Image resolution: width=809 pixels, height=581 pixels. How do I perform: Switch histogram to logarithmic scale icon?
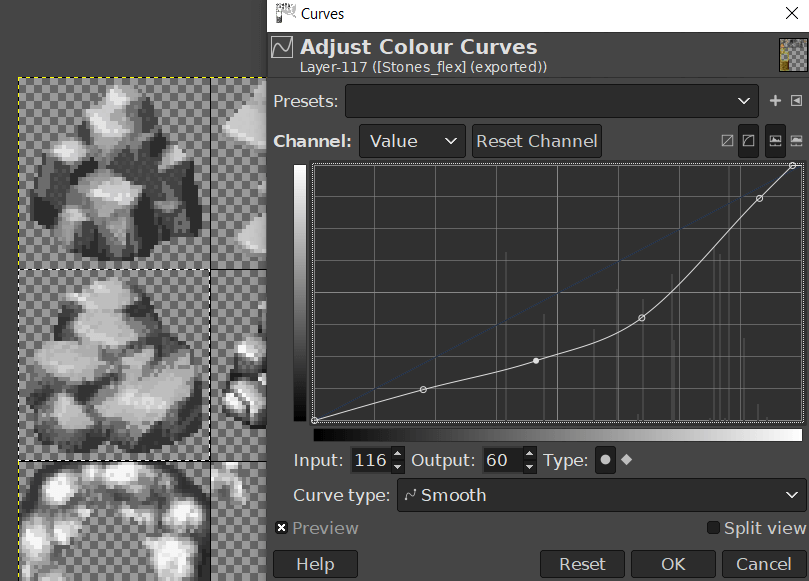pos(796,141)
